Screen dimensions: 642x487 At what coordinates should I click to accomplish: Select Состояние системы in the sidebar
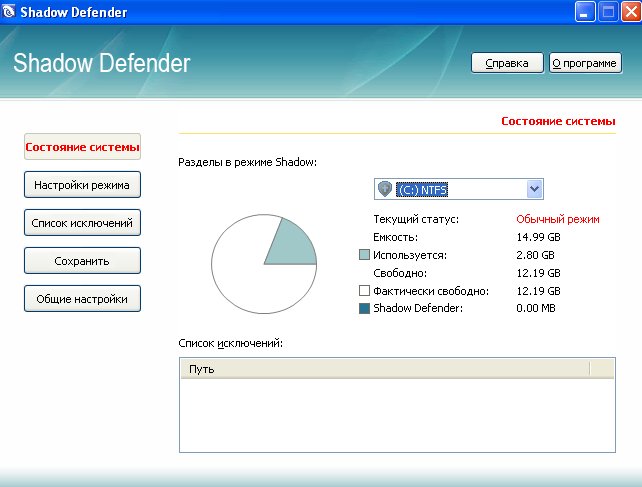click(x=82, y=147)
